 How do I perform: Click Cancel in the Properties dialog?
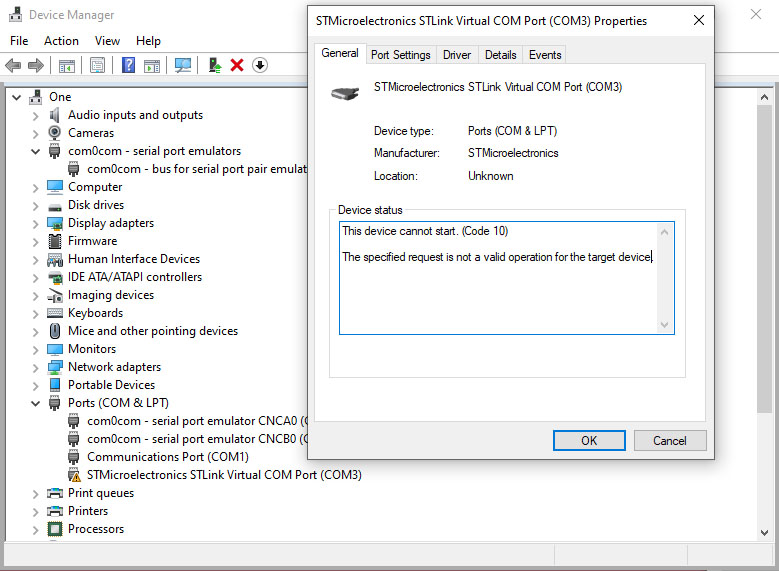click(x=670, y=441)
